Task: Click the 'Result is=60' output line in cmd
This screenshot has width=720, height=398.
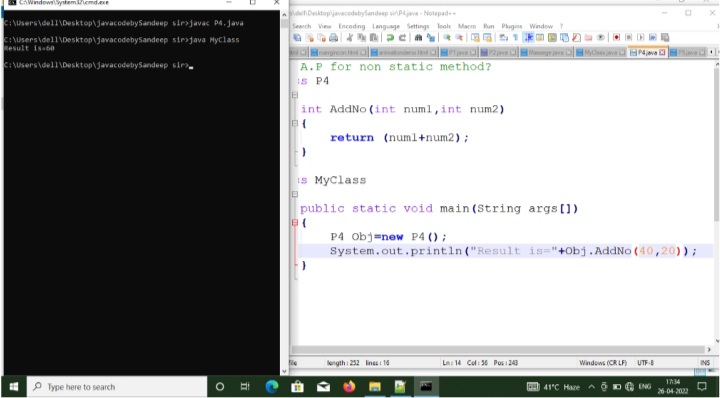Action: (29, 48)
